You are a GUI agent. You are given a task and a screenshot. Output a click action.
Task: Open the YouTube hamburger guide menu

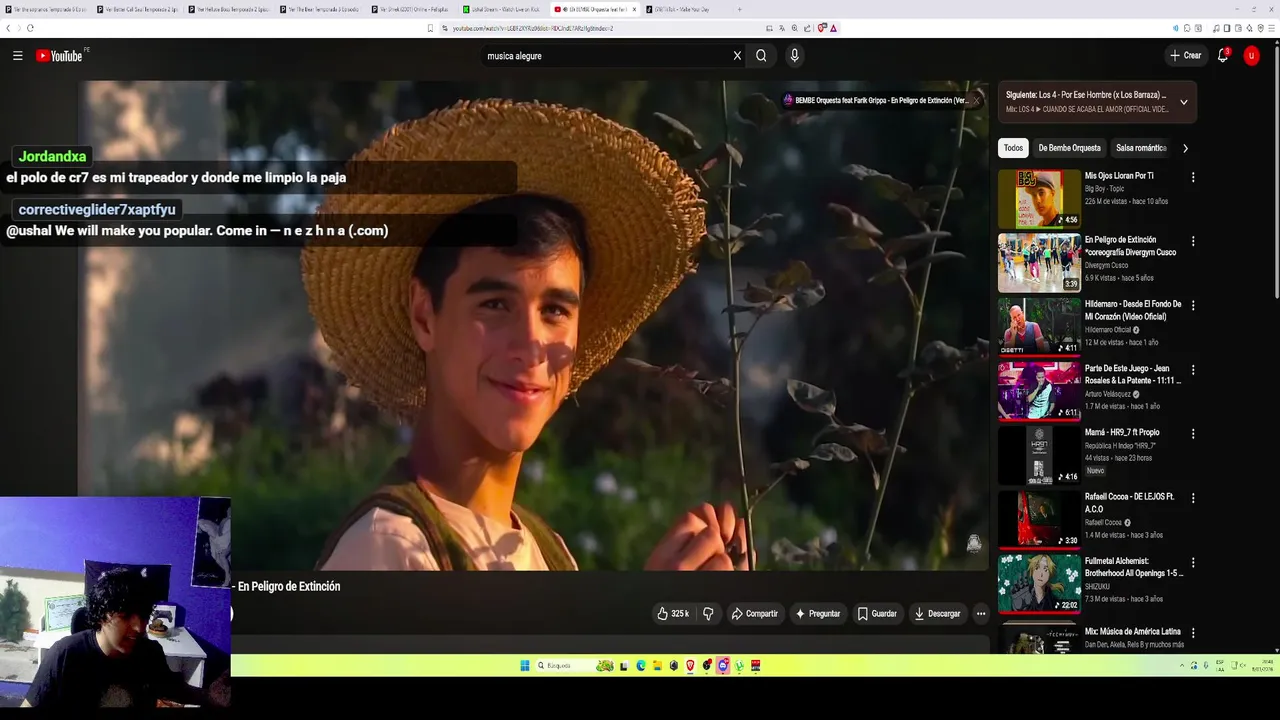click(x=17, y=56)
